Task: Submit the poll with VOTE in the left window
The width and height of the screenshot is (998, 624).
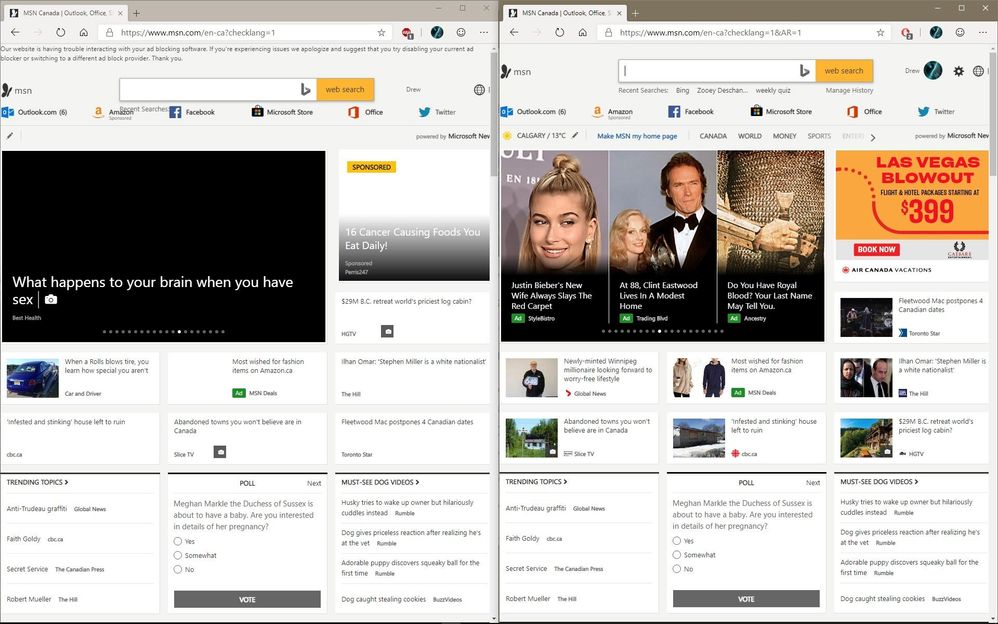Action: (x=247, y=599)
